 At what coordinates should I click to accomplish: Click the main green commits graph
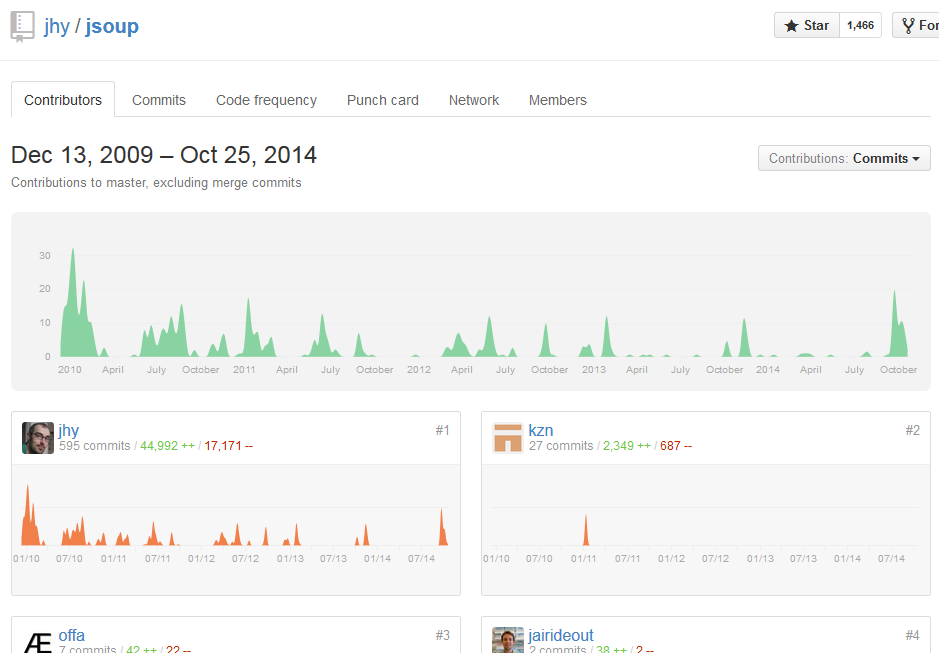click(471, 301)
